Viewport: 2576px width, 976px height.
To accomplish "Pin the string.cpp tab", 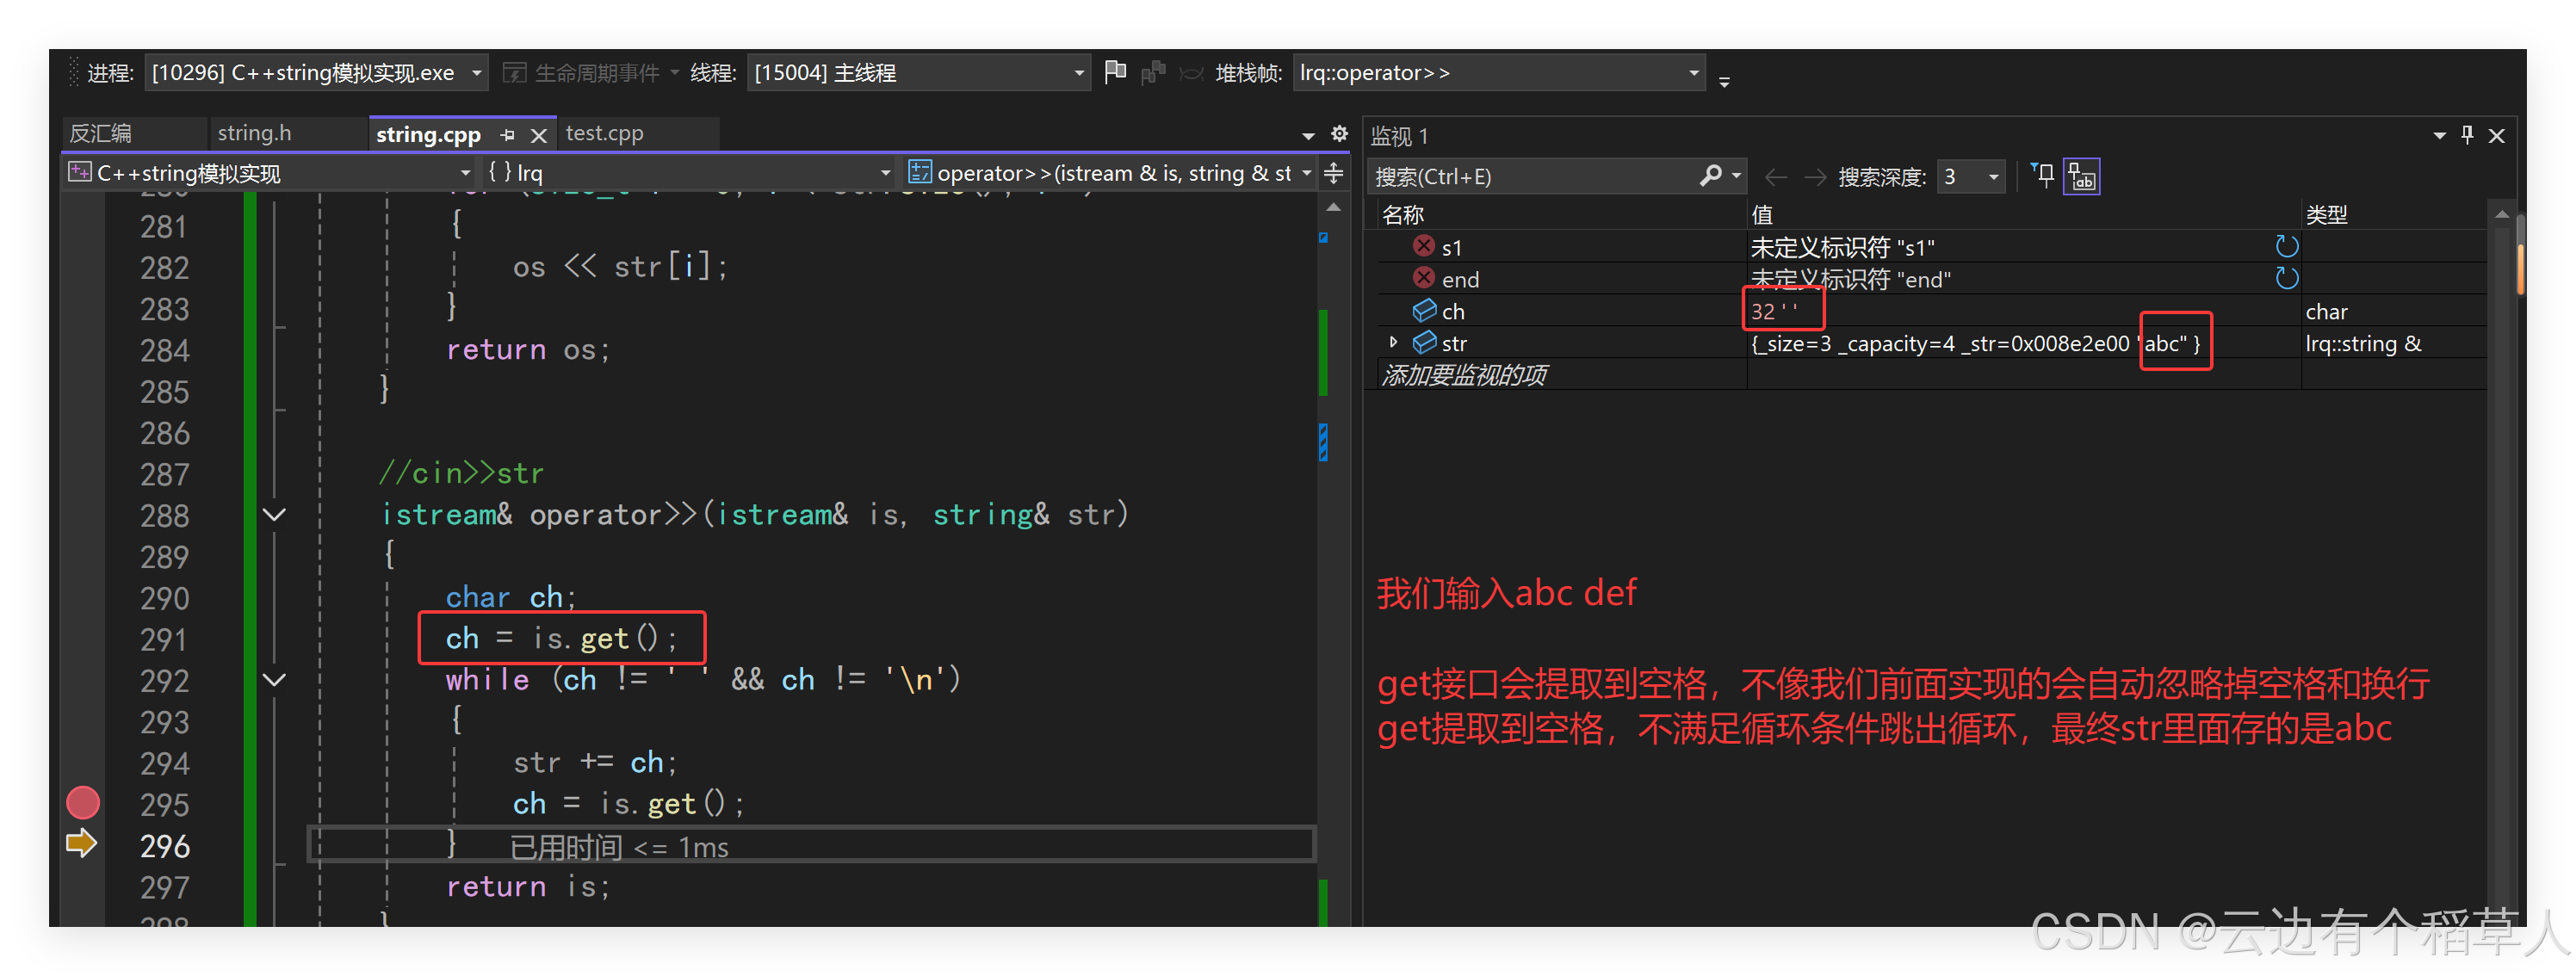I will [507, 135].
